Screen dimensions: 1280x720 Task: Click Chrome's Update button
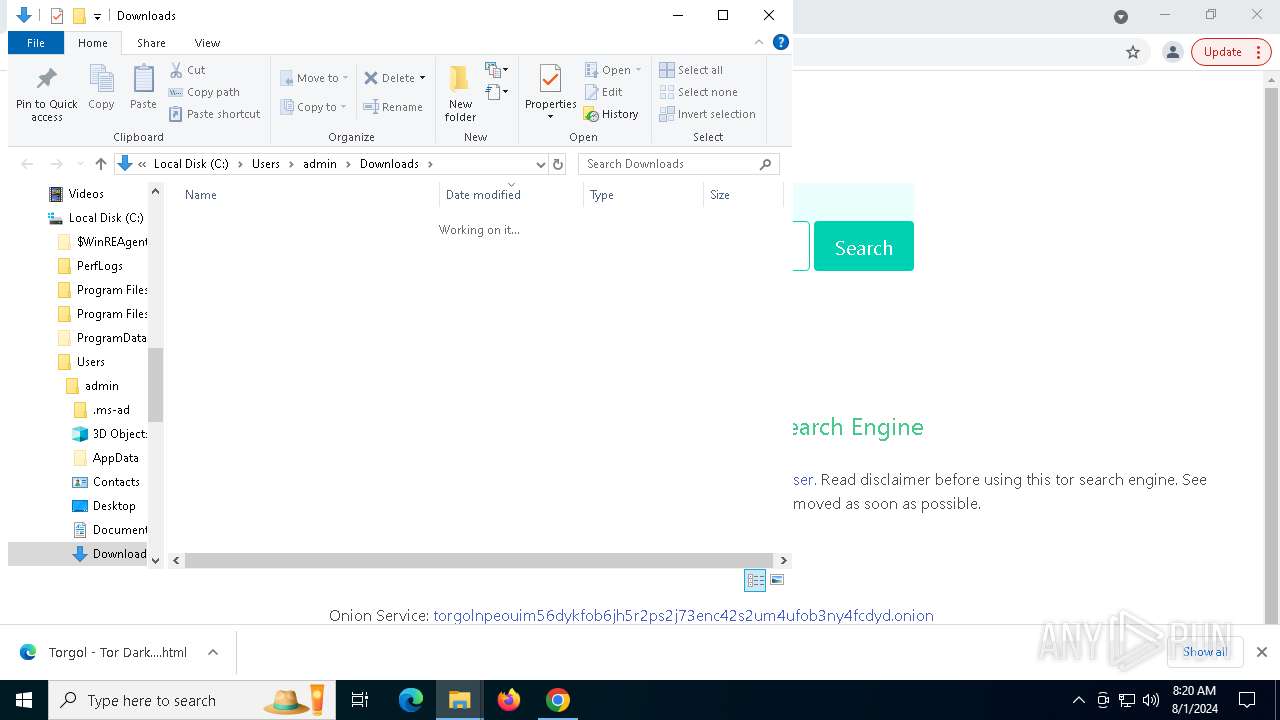click(x=1231, y=52)
